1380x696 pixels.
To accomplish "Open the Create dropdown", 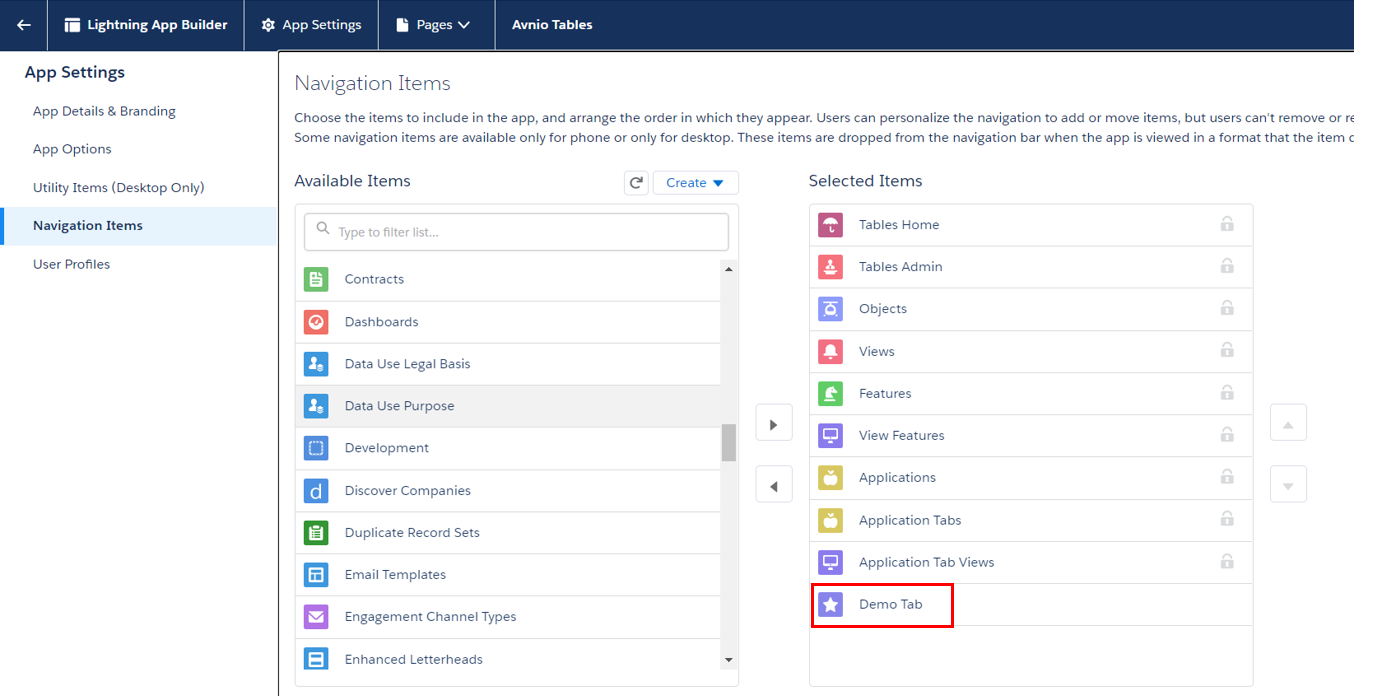I will point(695,183).
